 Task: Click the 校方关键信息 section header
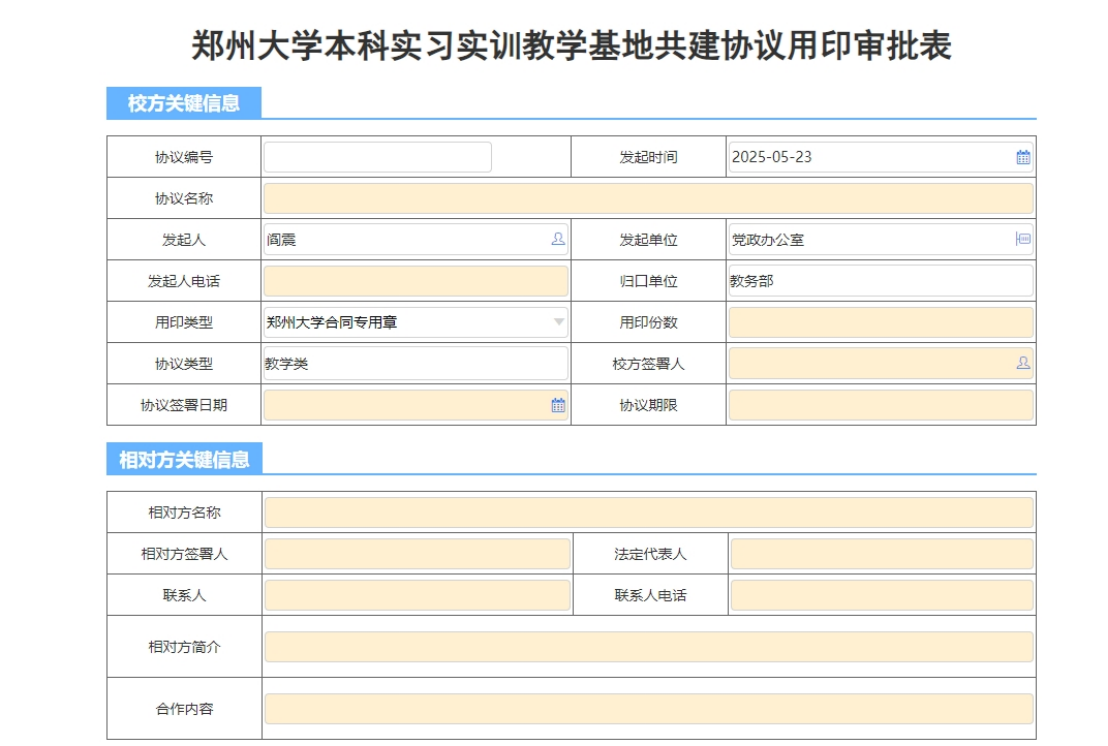point(184,103)
